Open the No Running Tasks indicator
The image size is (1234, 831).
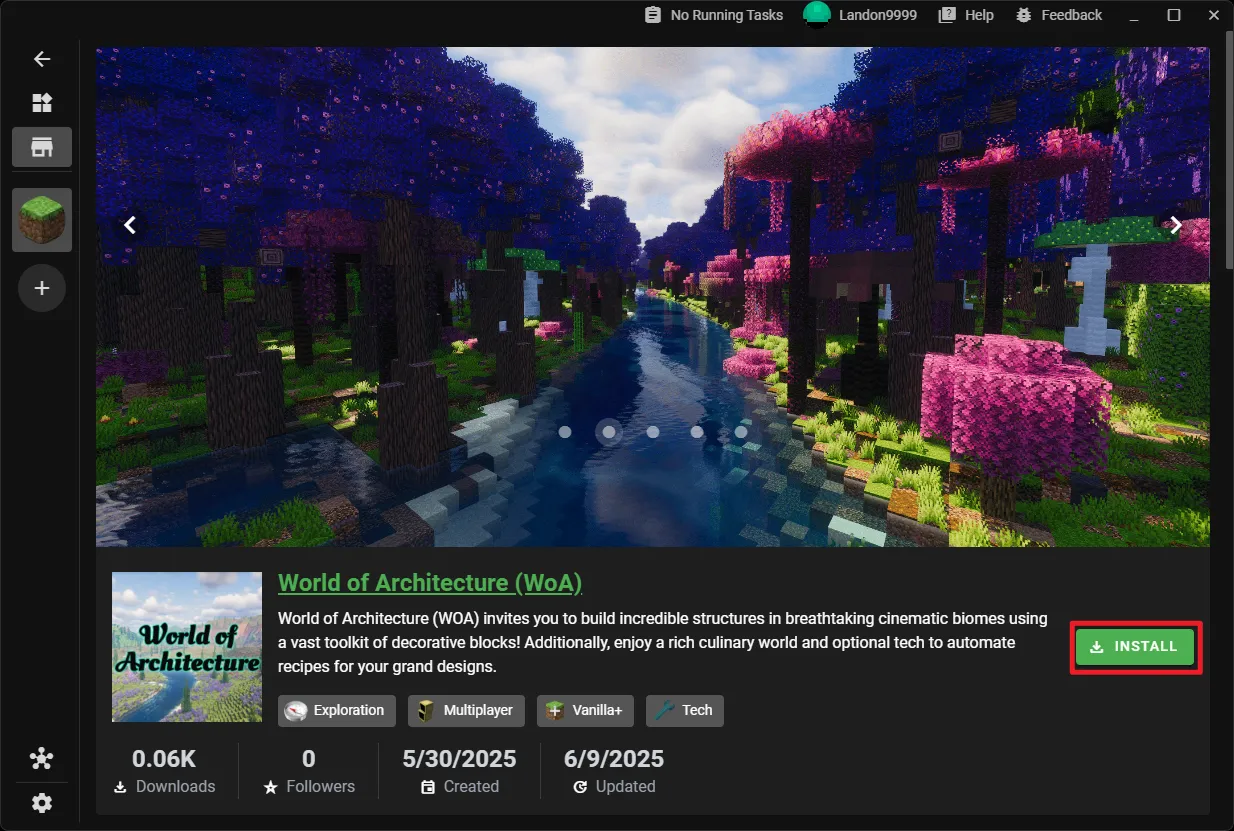pos(713,15)
